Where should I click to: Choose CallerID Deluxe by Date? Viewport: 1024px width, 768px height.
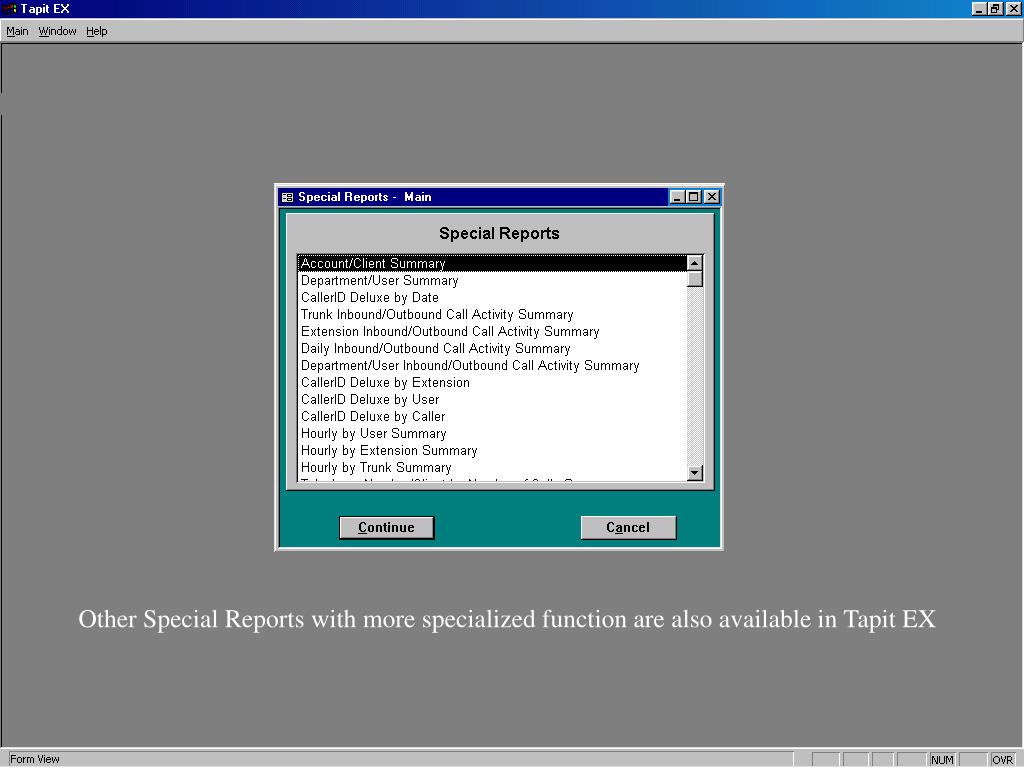[x=492, y=298]
